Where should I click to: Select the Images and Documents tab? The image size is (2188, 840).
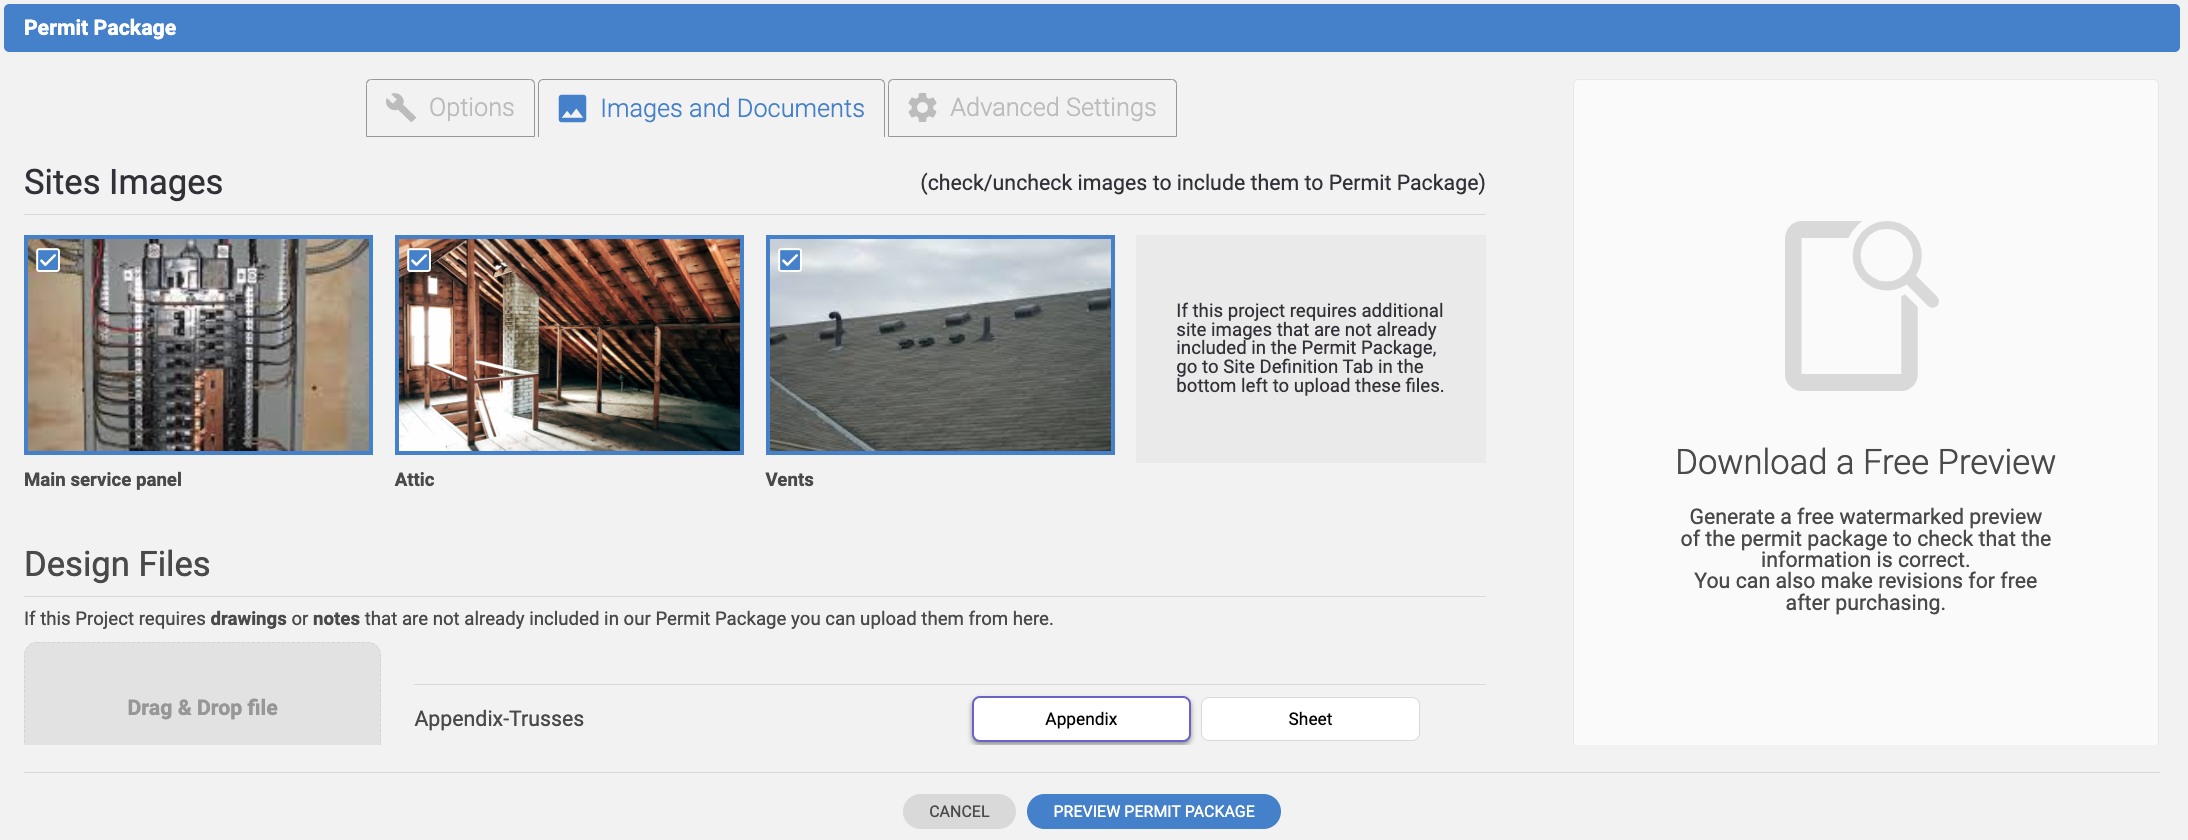click(711, 108)
